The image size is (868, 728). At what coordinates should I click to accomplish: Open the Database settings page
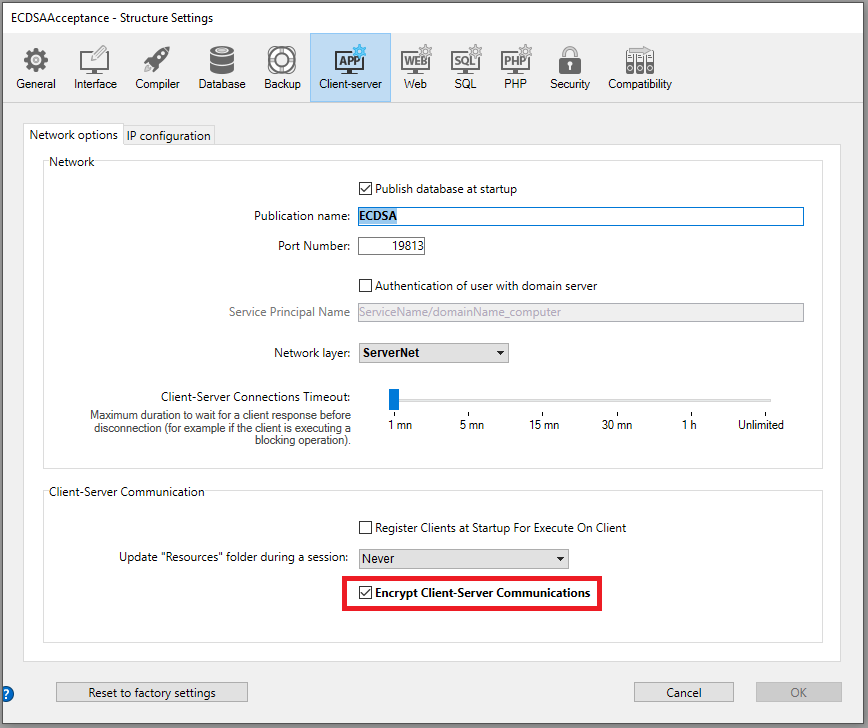[x=222, y=68]
